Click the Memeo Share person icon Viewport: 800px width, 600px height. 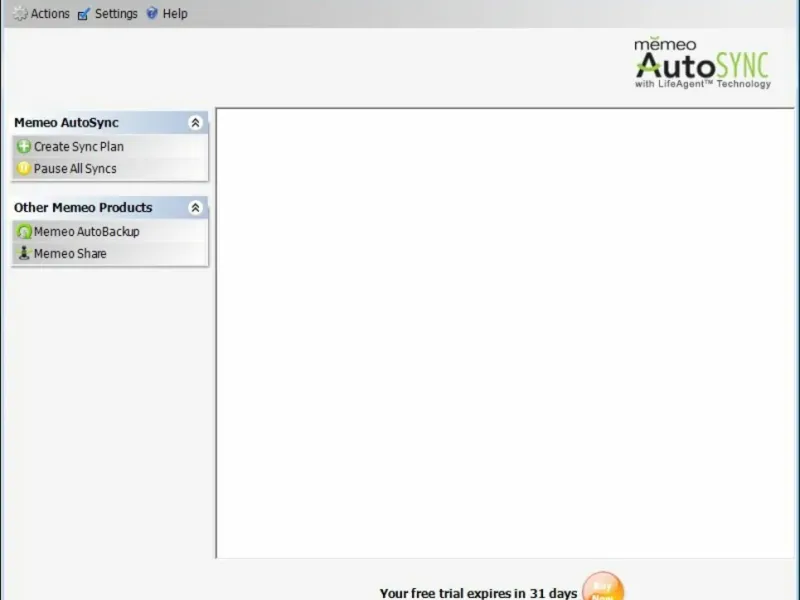(23, 253)
